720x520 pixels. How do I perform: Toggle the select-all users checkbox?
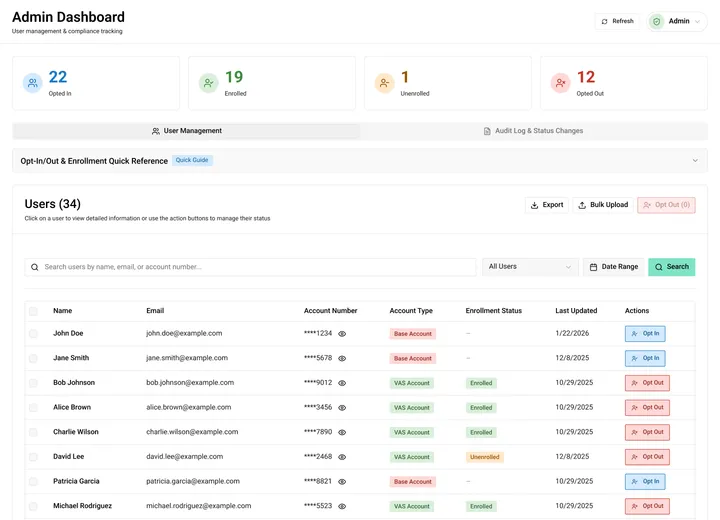click(x=33, y=311)
